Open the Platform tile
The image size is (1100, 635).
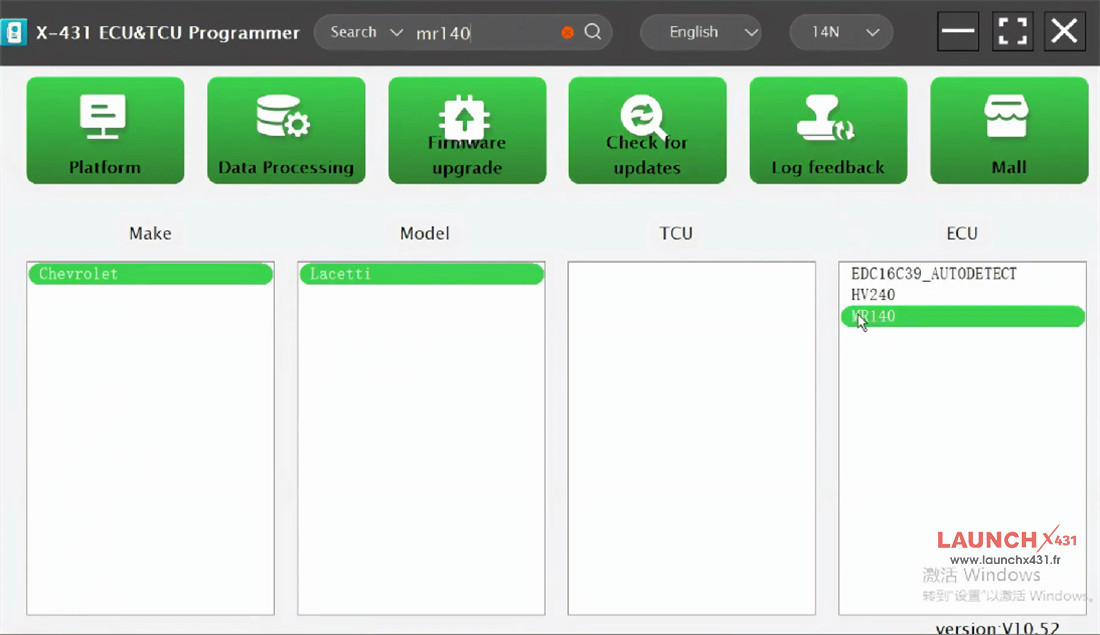coord(105,130)
